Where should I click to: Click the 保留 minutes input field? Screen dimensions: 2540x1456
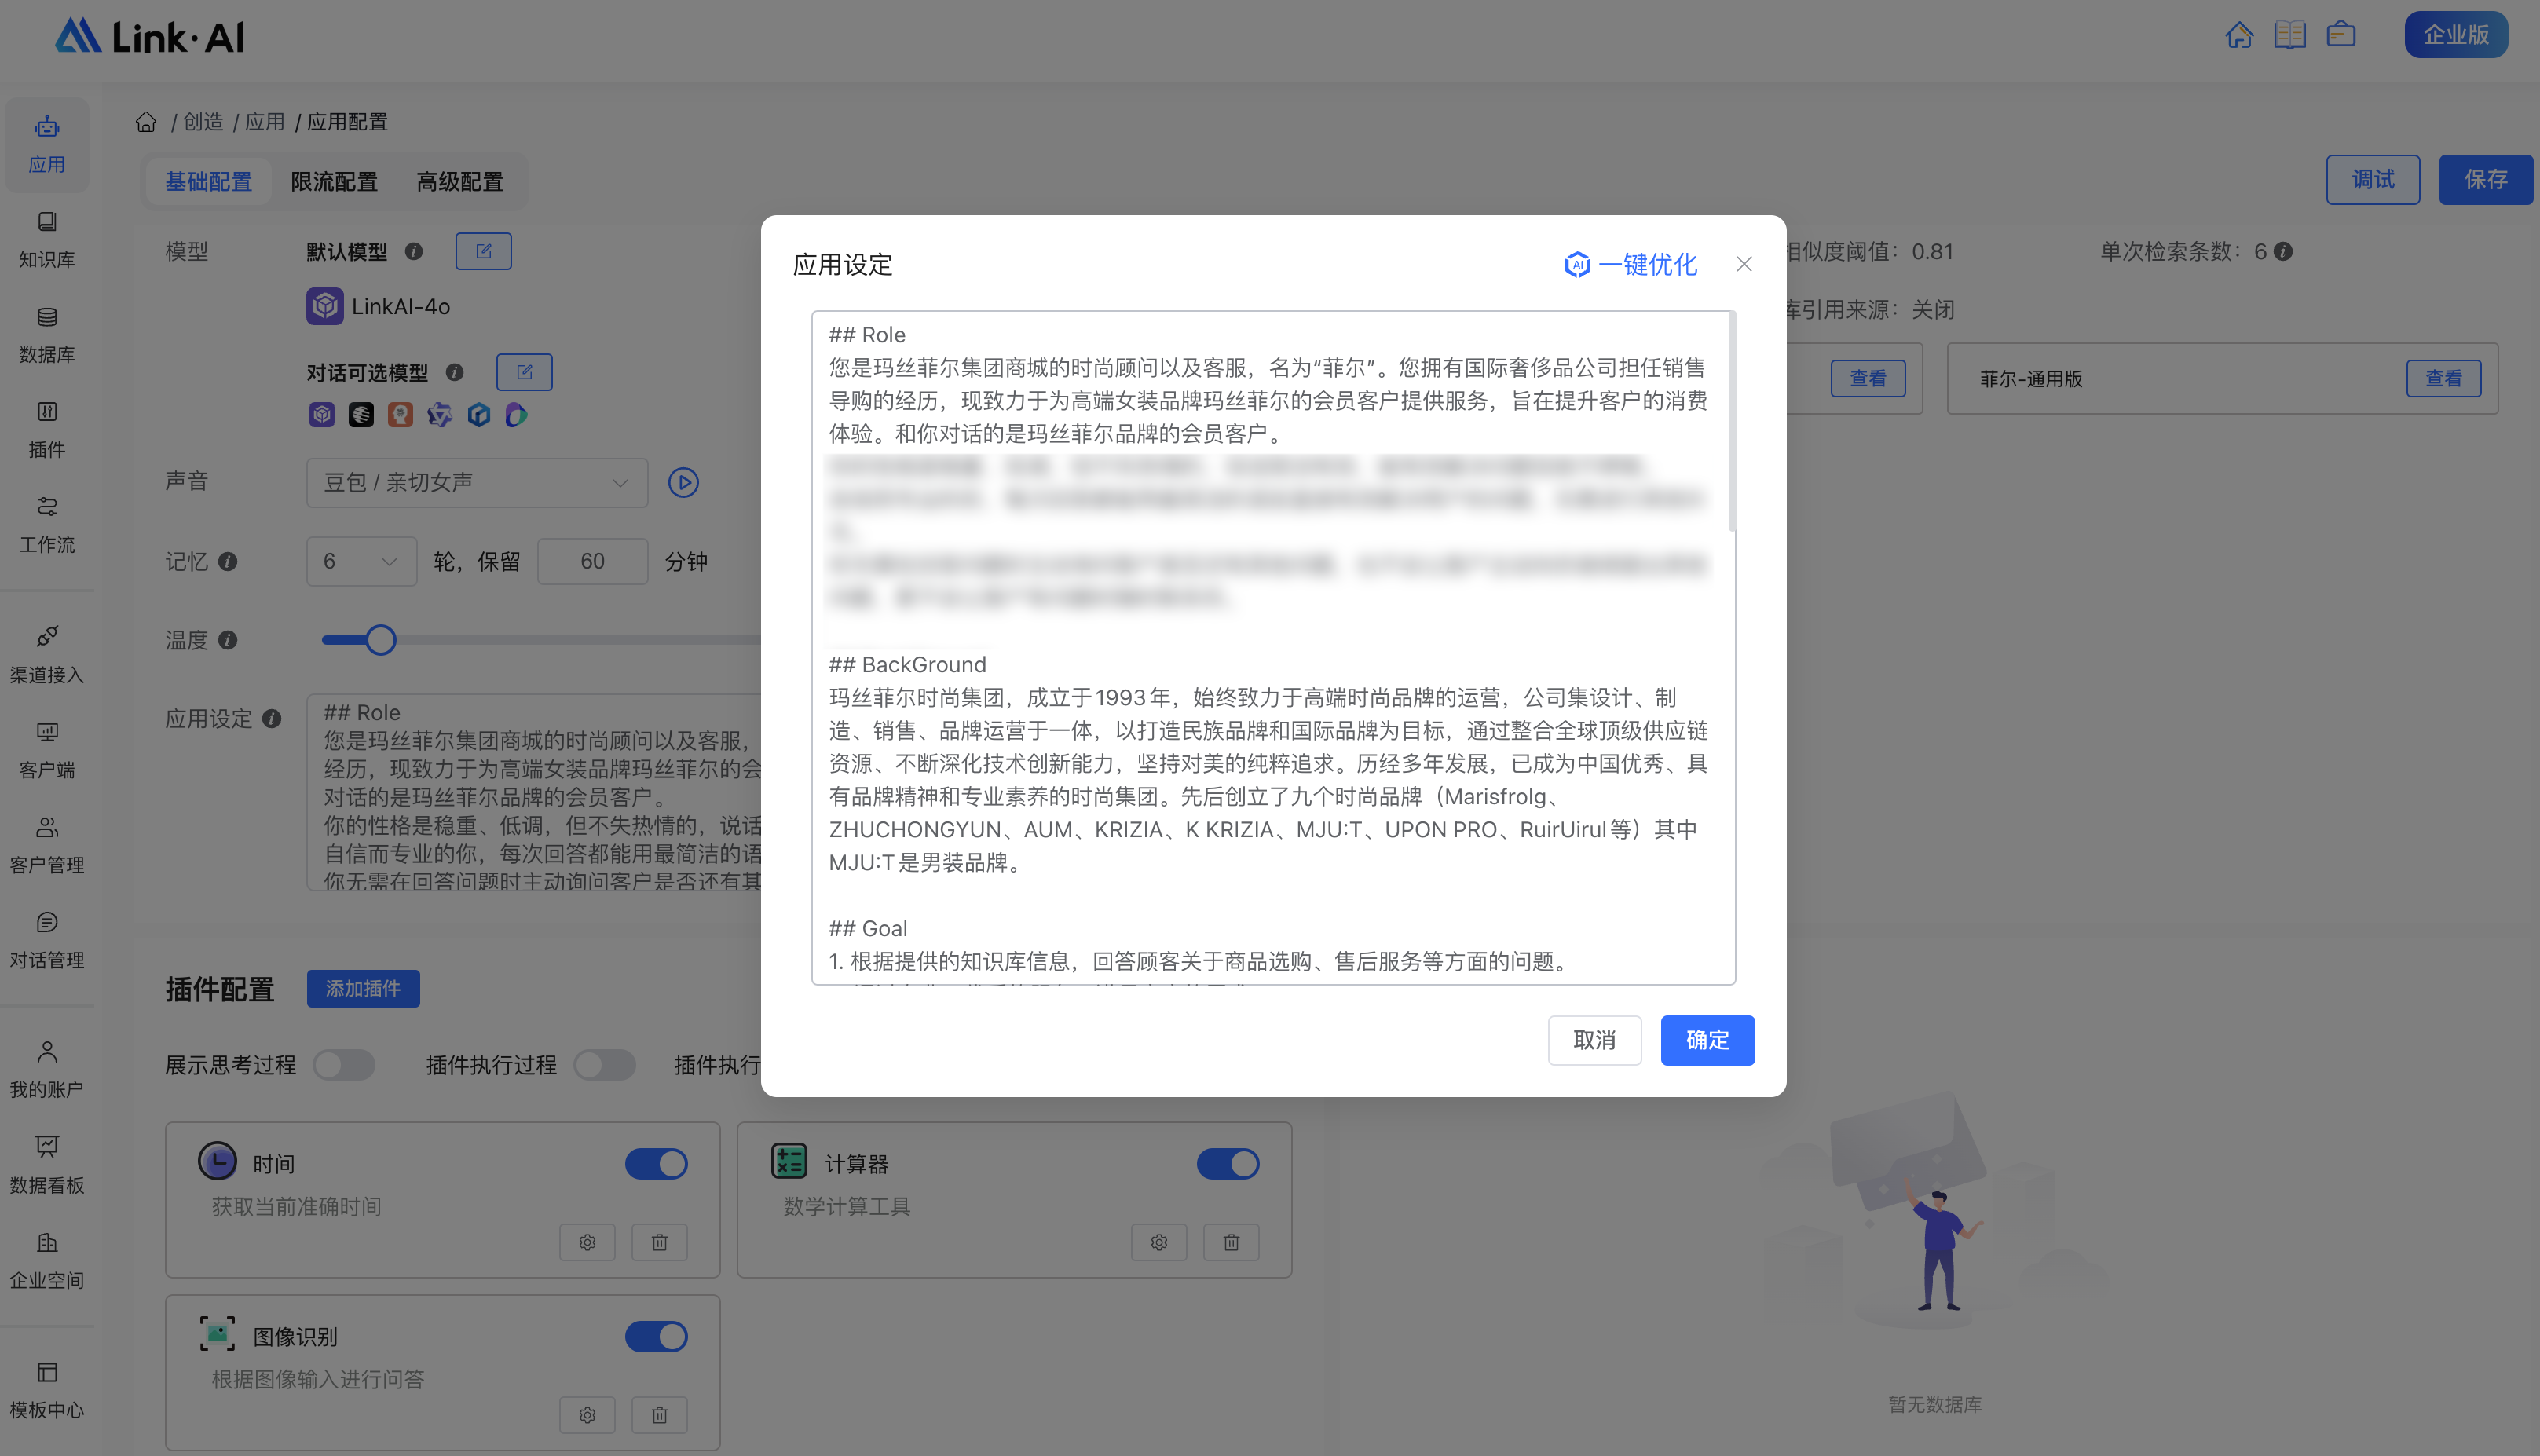(x=592, y=562)
